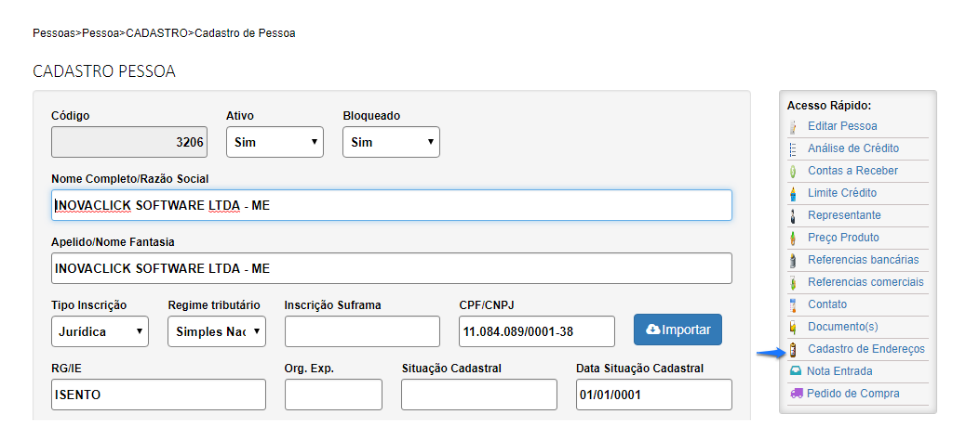Image resolution: width=969 pixels, height=437 pixels.
Task: Click the Pedido de Compra truck icon
Action: 795,394
